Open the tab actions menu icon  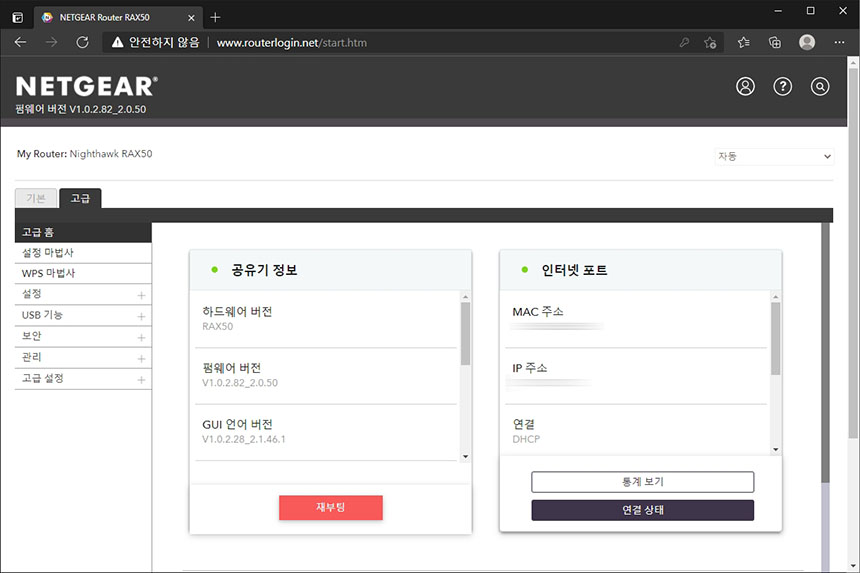click(x=18, y=18)
